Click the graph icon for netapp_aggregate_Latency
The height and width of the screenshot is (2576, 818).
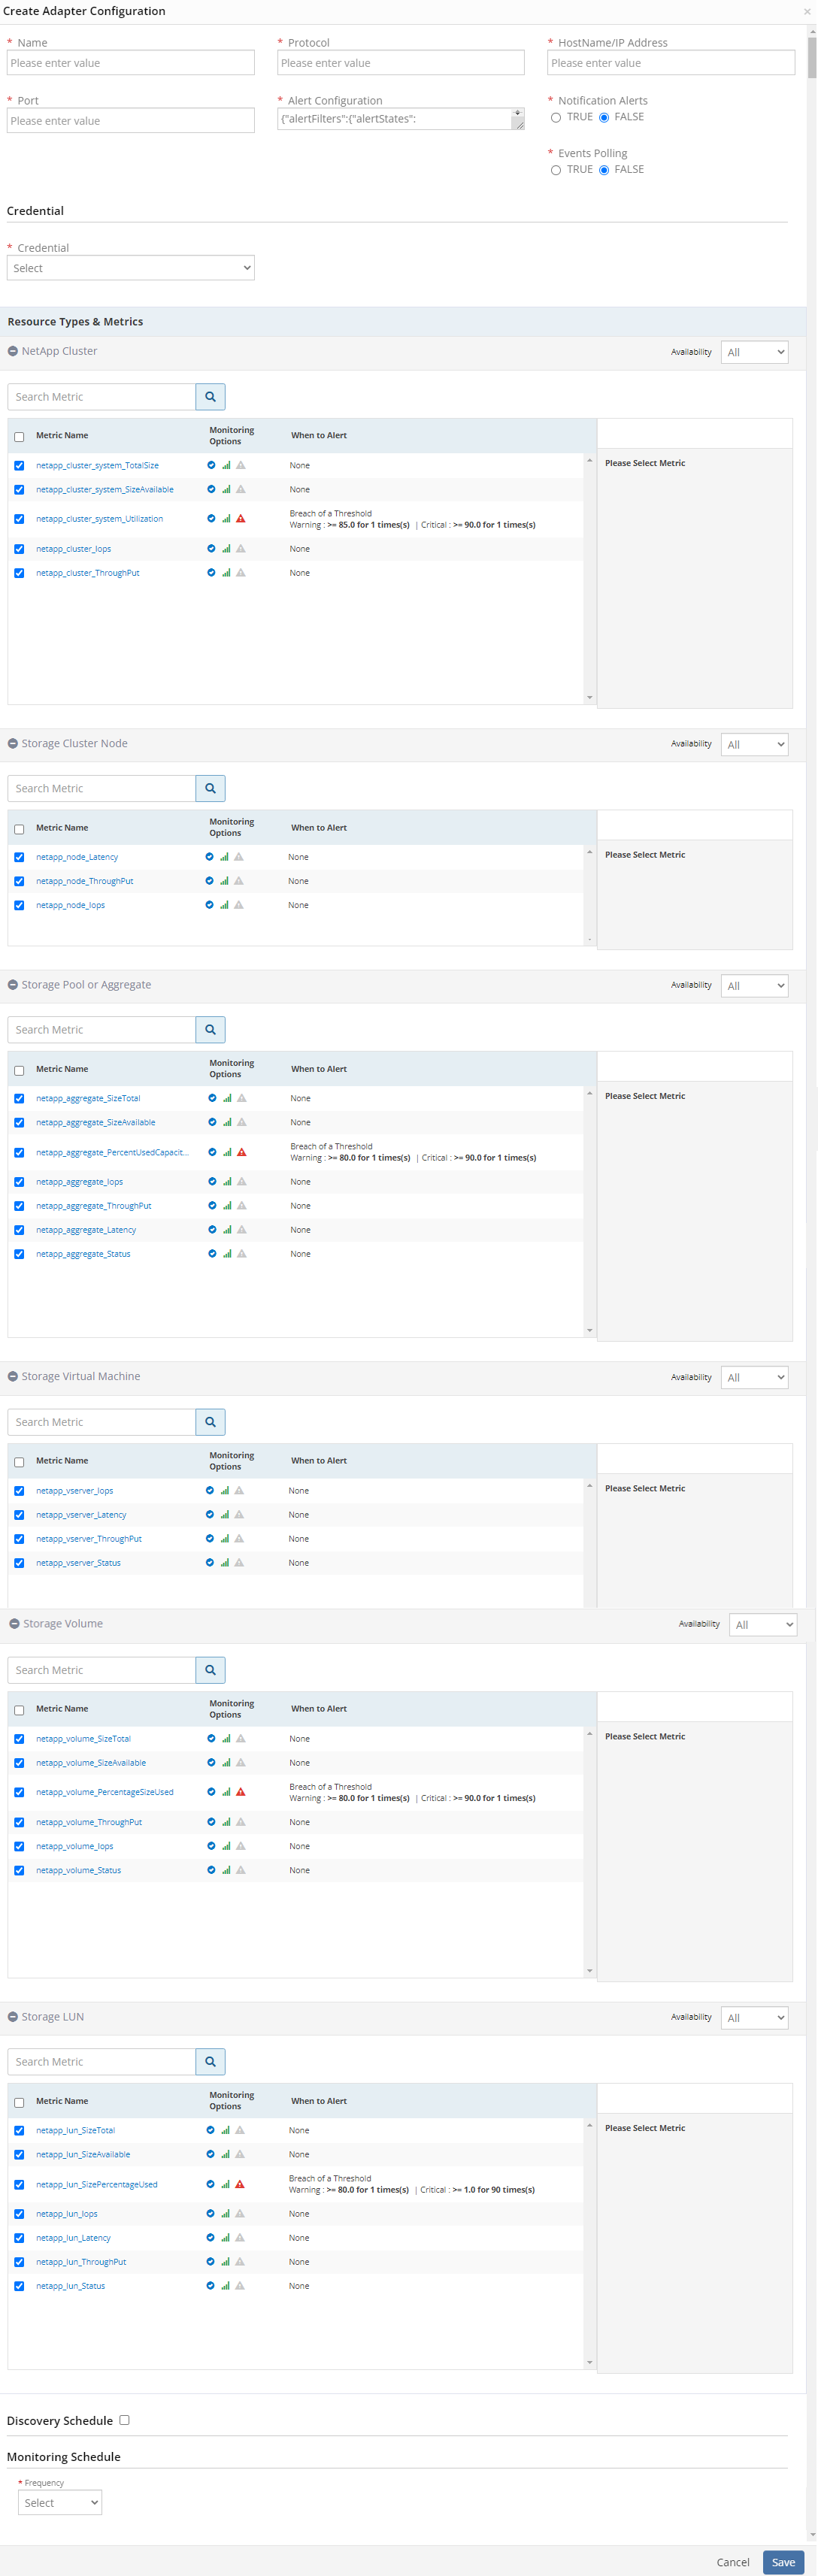pyautogui.click(x=227, y=1230)
